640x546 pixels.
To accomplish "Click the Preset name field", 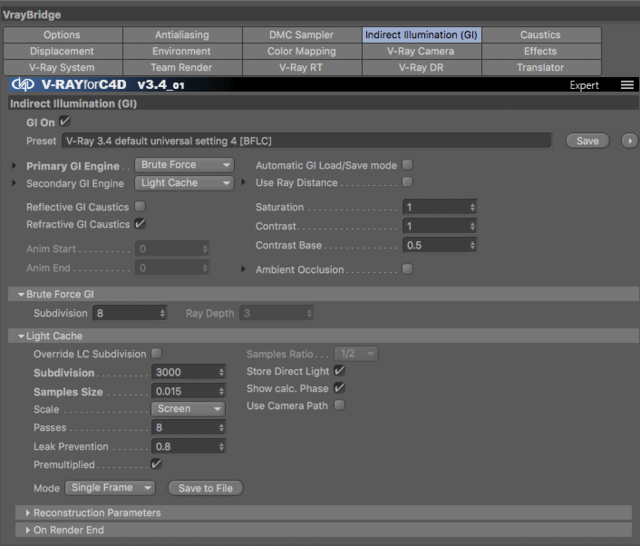I will click(x=307, y=141).
